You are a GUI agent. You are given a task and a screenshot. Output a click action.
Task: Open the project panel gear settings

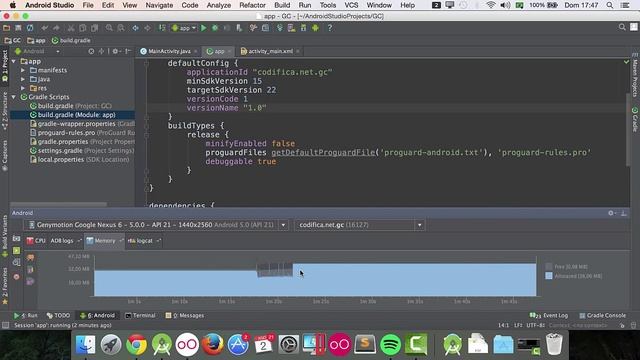(x=116, y=51)
